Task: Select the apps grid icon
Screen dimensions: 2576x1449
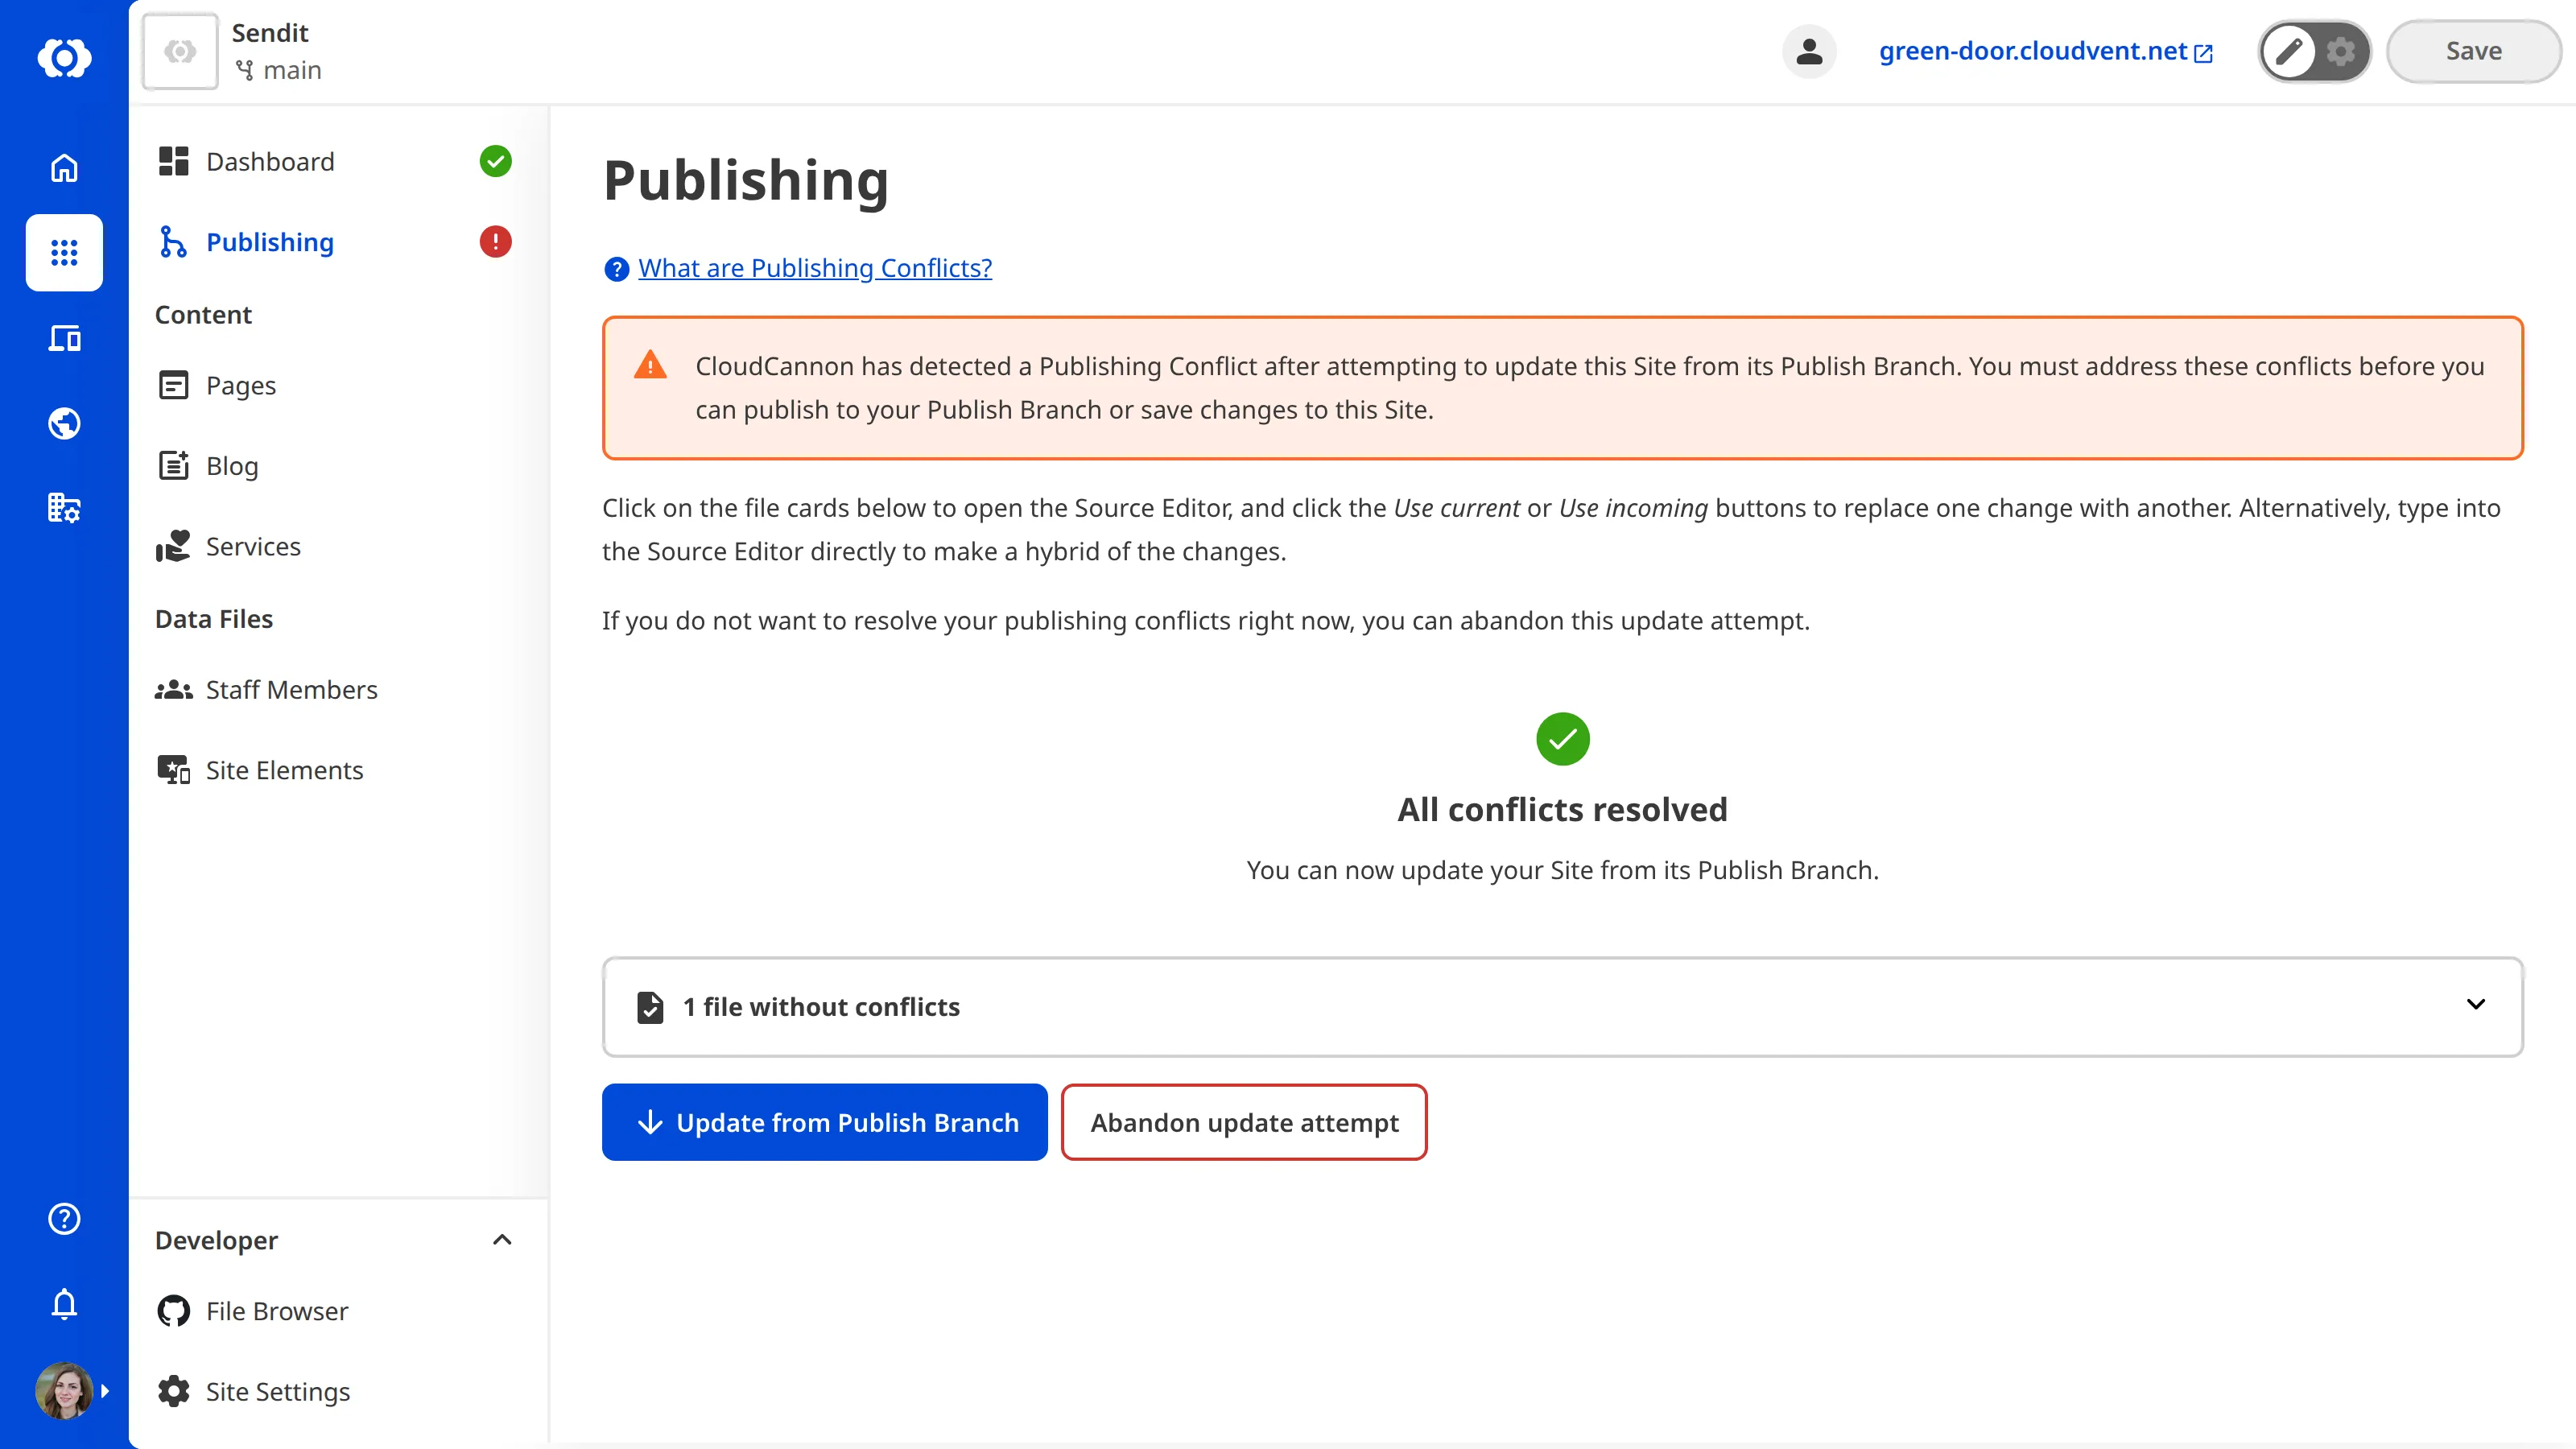Action: [64, 252]
